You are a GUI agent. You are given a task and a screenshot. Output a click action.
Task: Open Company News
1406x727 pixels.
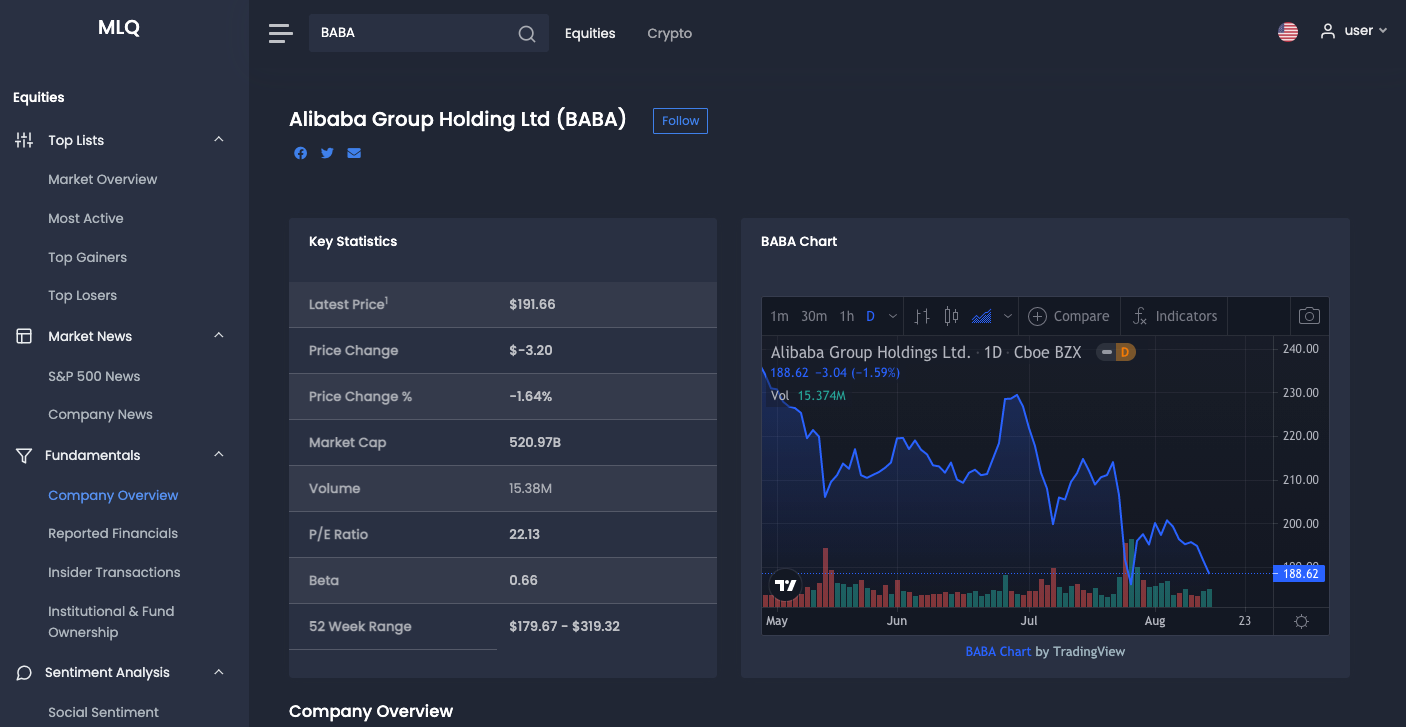pos(101,414)
